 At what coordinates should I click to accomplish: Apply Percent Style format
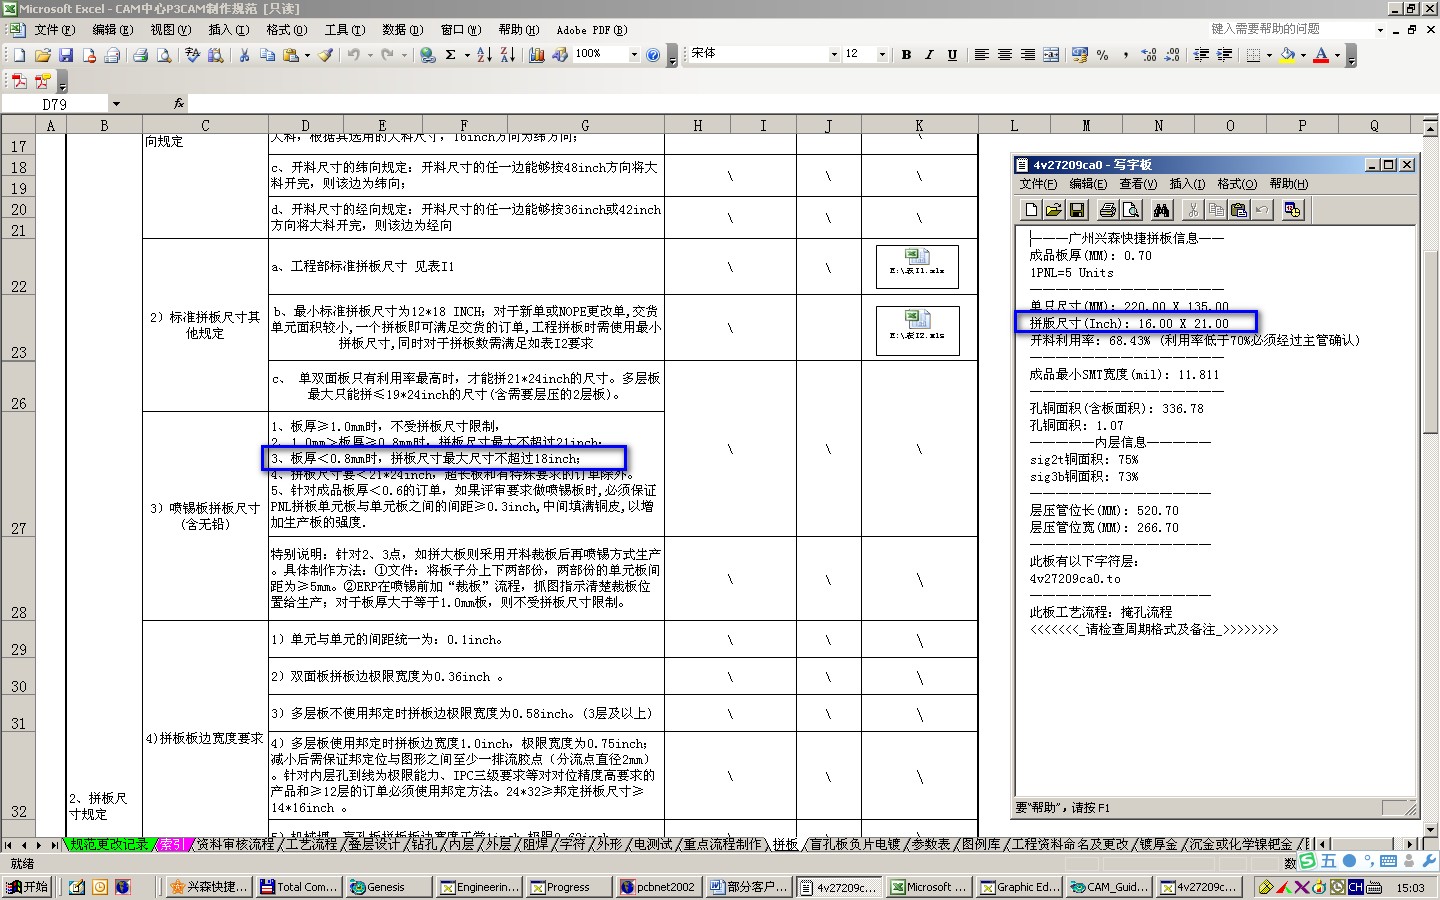pyautogui.click(x=1102, y=55)
